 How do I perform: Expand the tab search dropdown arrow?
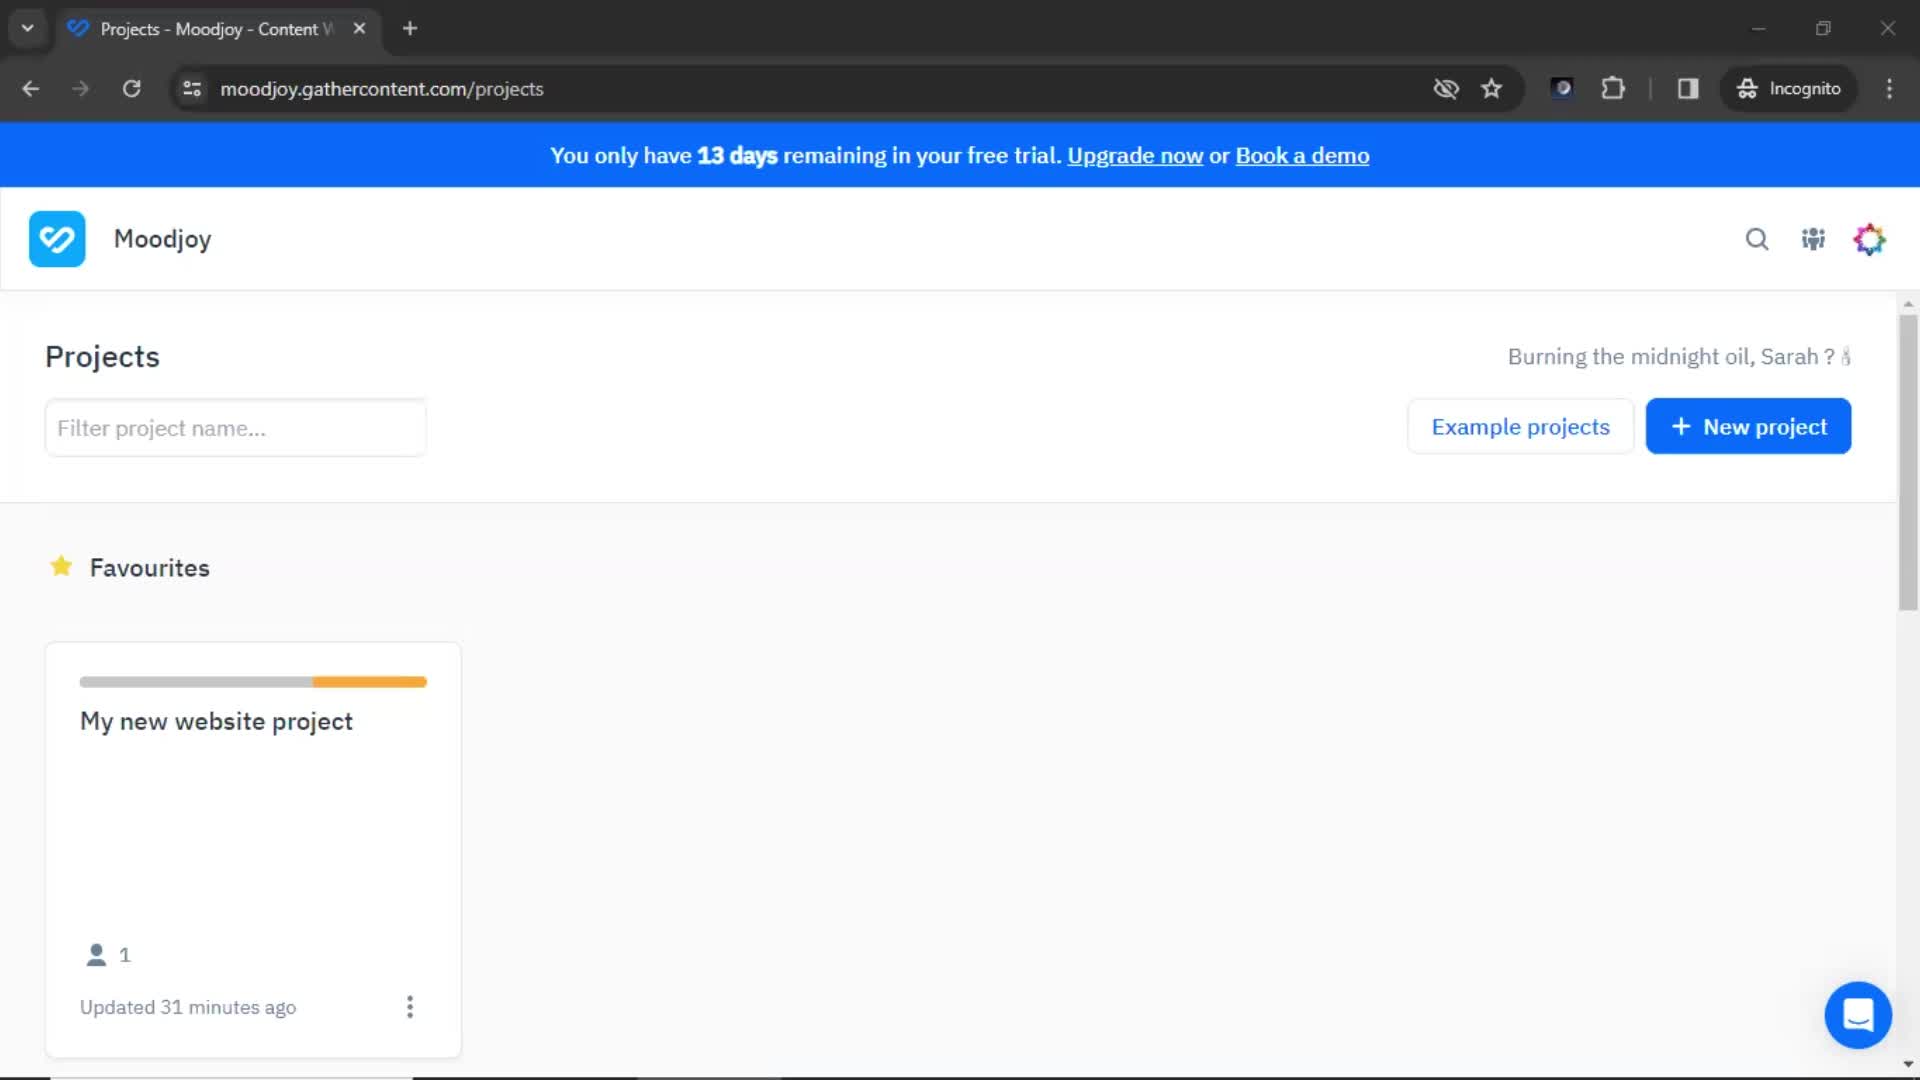click(28, 29)
